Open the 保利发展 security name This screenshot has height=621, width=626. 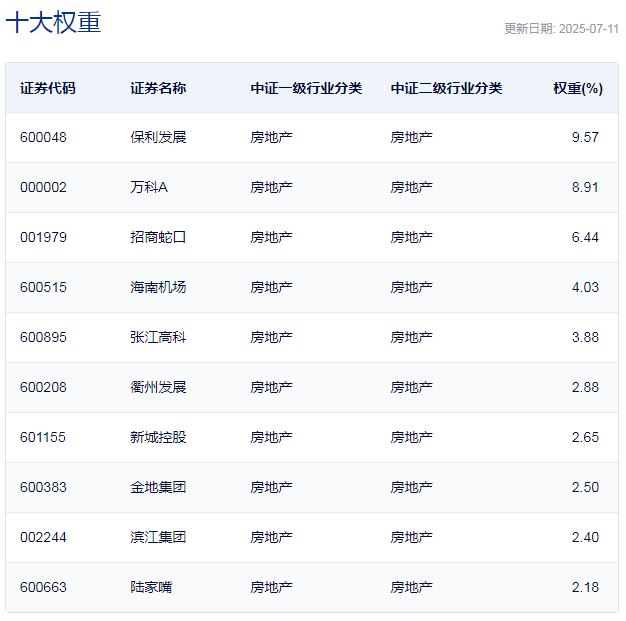click(158, 137)
